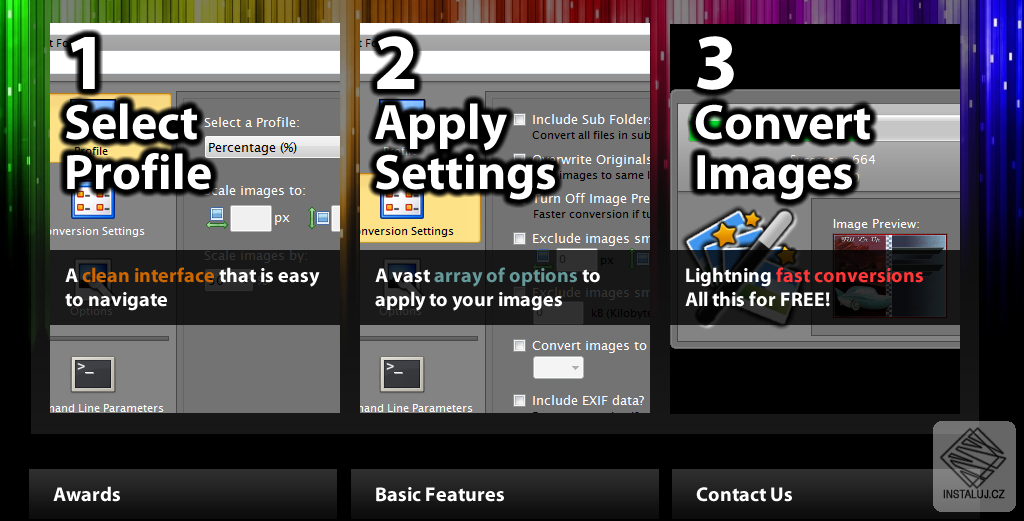This screenshot has width=1024, height=521.
Task: Open the Contact Us section header
Action: click(825, 494)
